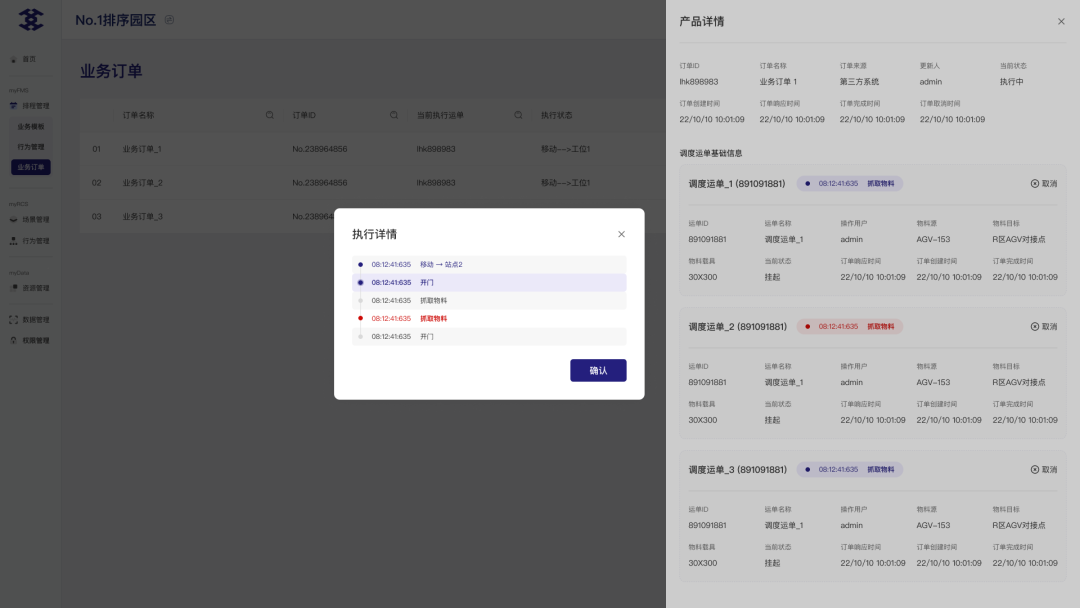Click the 确认 button in the dialog
Screen dimensions: 1080x608
point(598,370)
